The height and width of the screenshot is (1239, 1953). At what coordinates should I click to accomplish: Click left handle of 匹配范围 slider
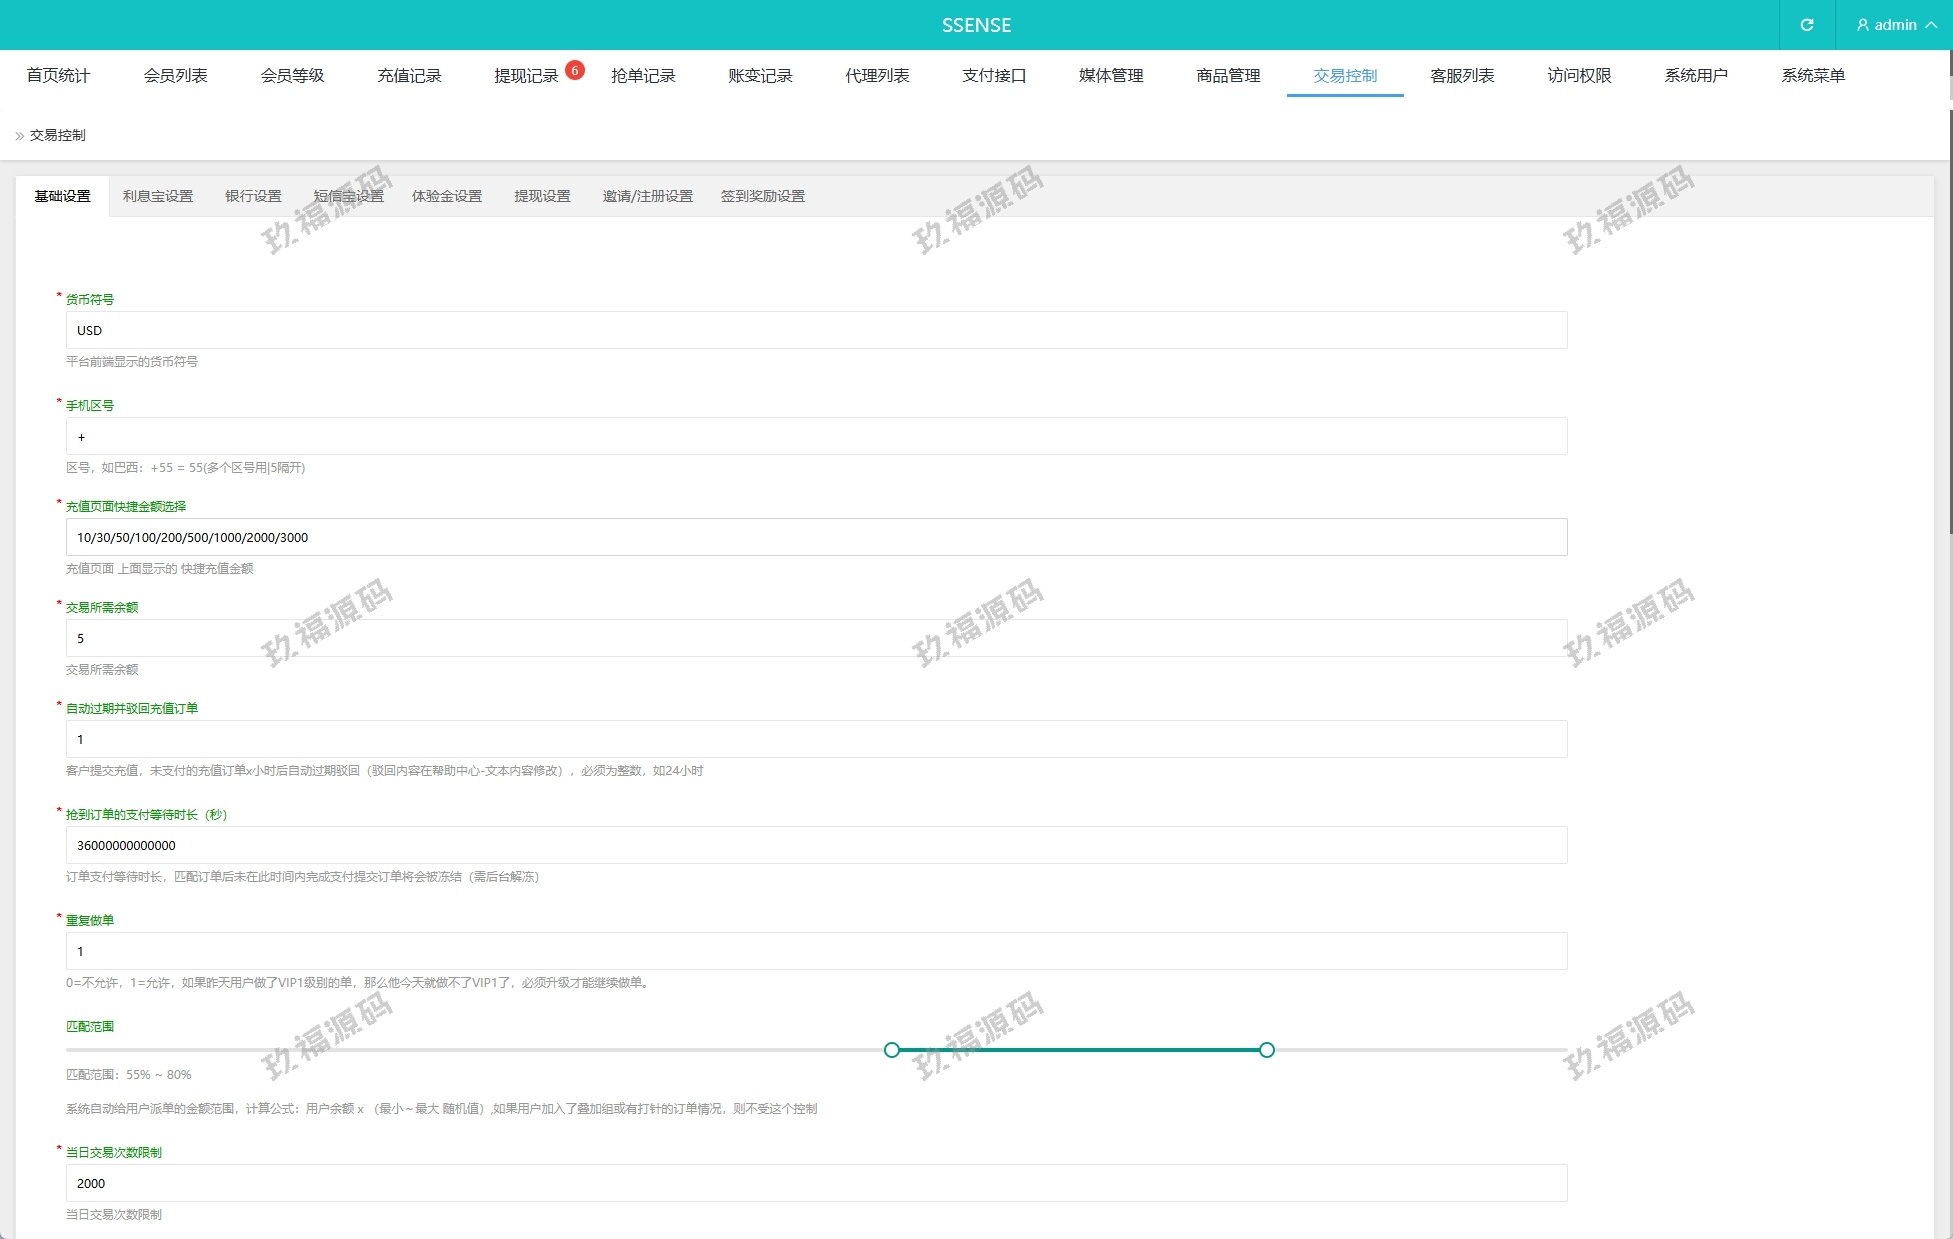(892, 1050)
